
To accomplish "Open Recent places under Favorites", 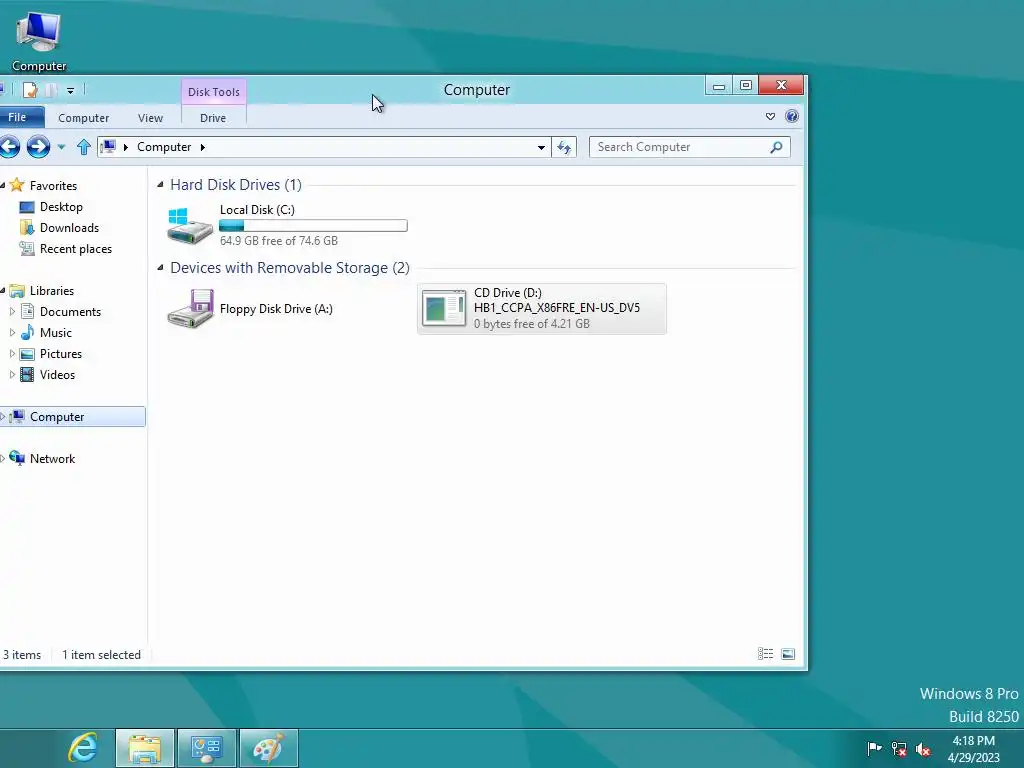I will click(x=76, y=249).
